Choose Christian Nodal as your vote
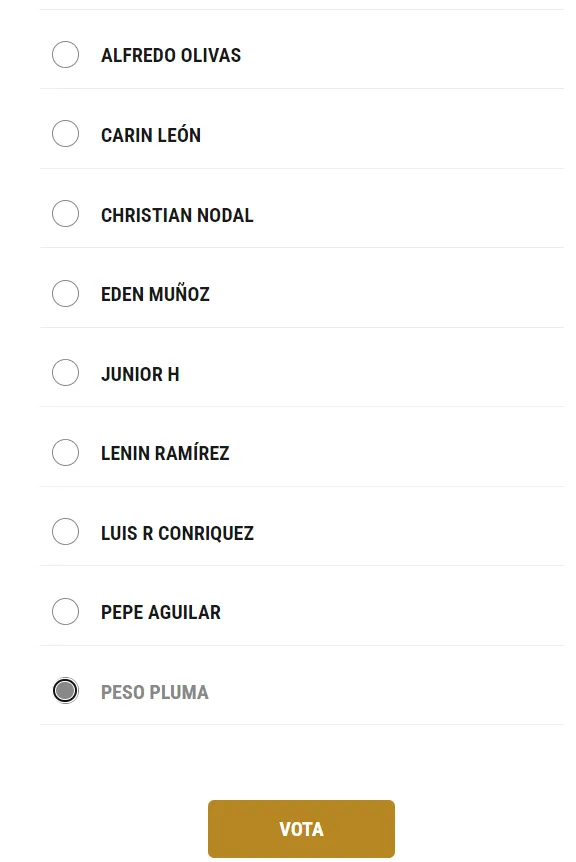Viewport: 576px width, 862px height. pyautogui.click(x=66, y=214)
